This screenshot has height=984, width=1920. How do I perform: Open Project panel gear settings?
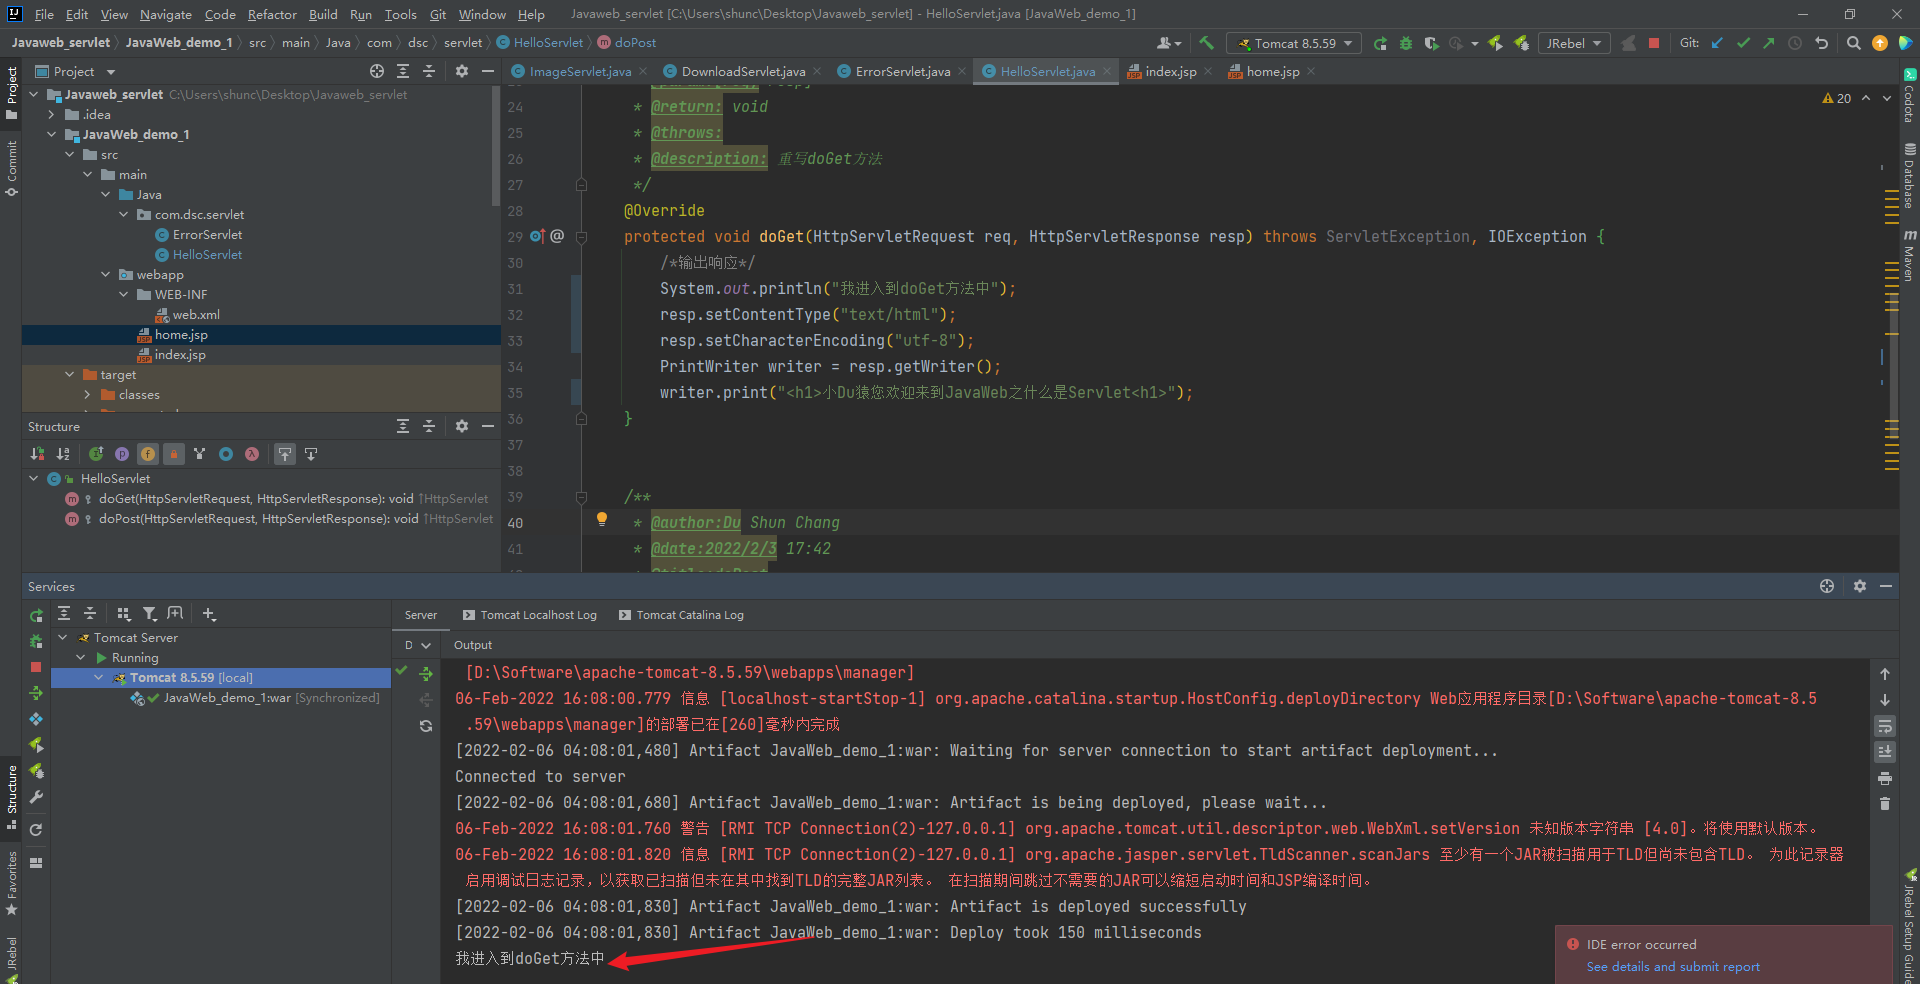tap(461, 71)
